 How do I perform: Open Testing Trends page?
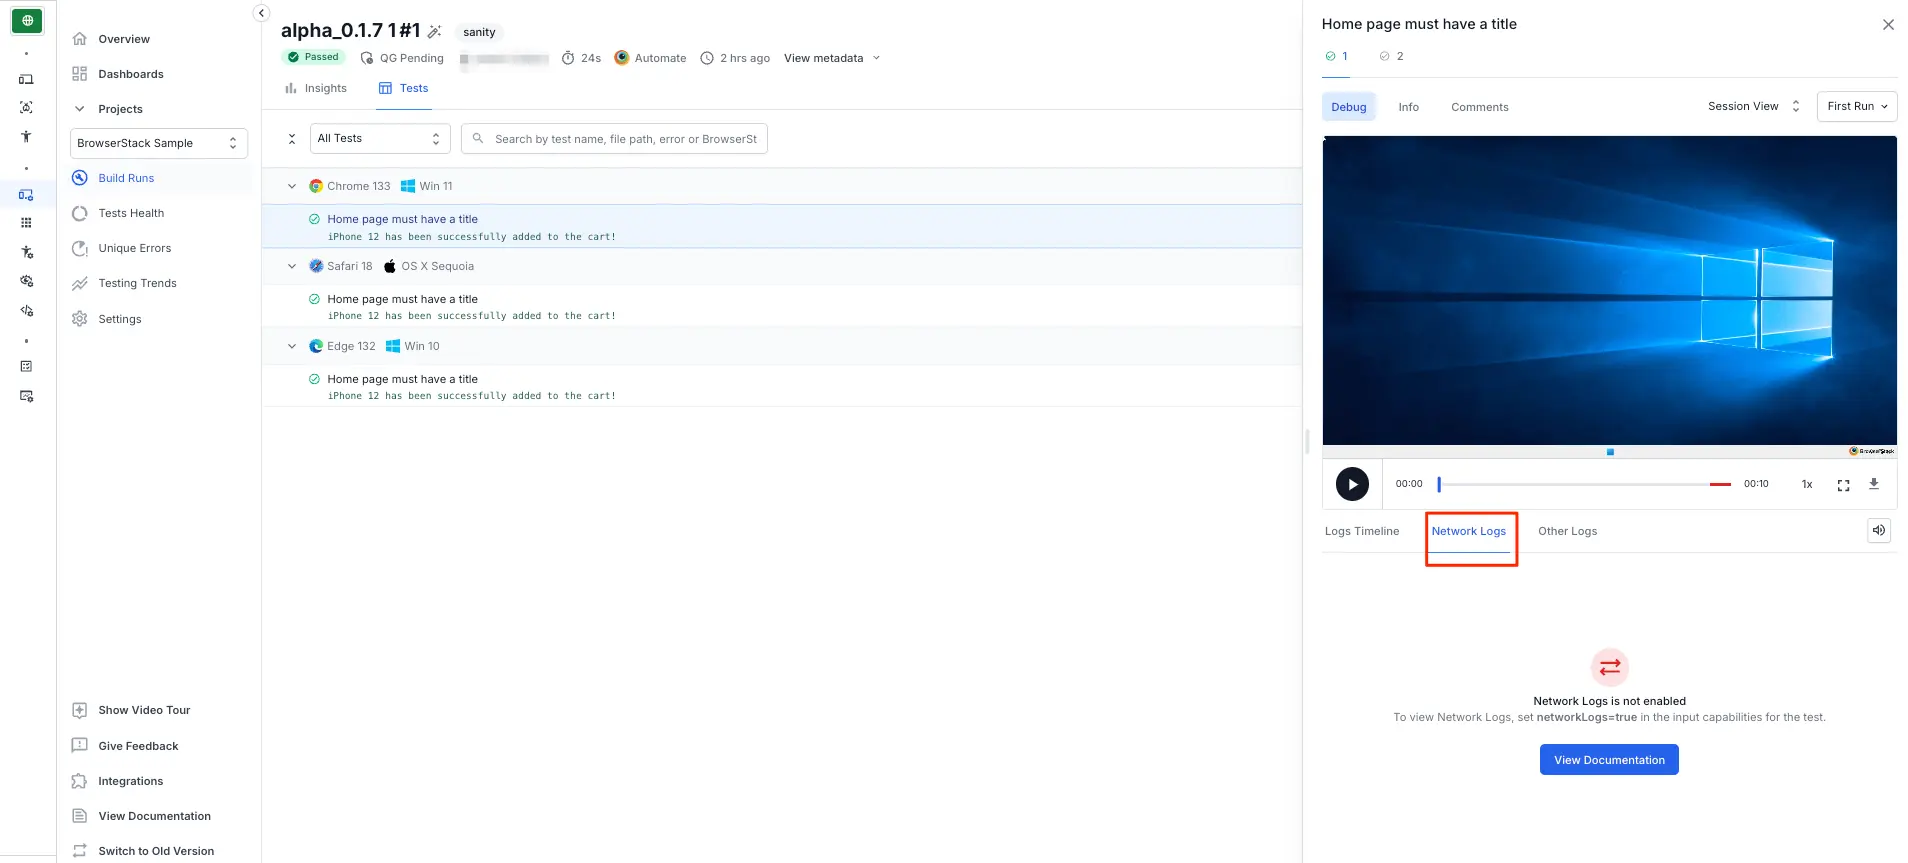point(137,283)
